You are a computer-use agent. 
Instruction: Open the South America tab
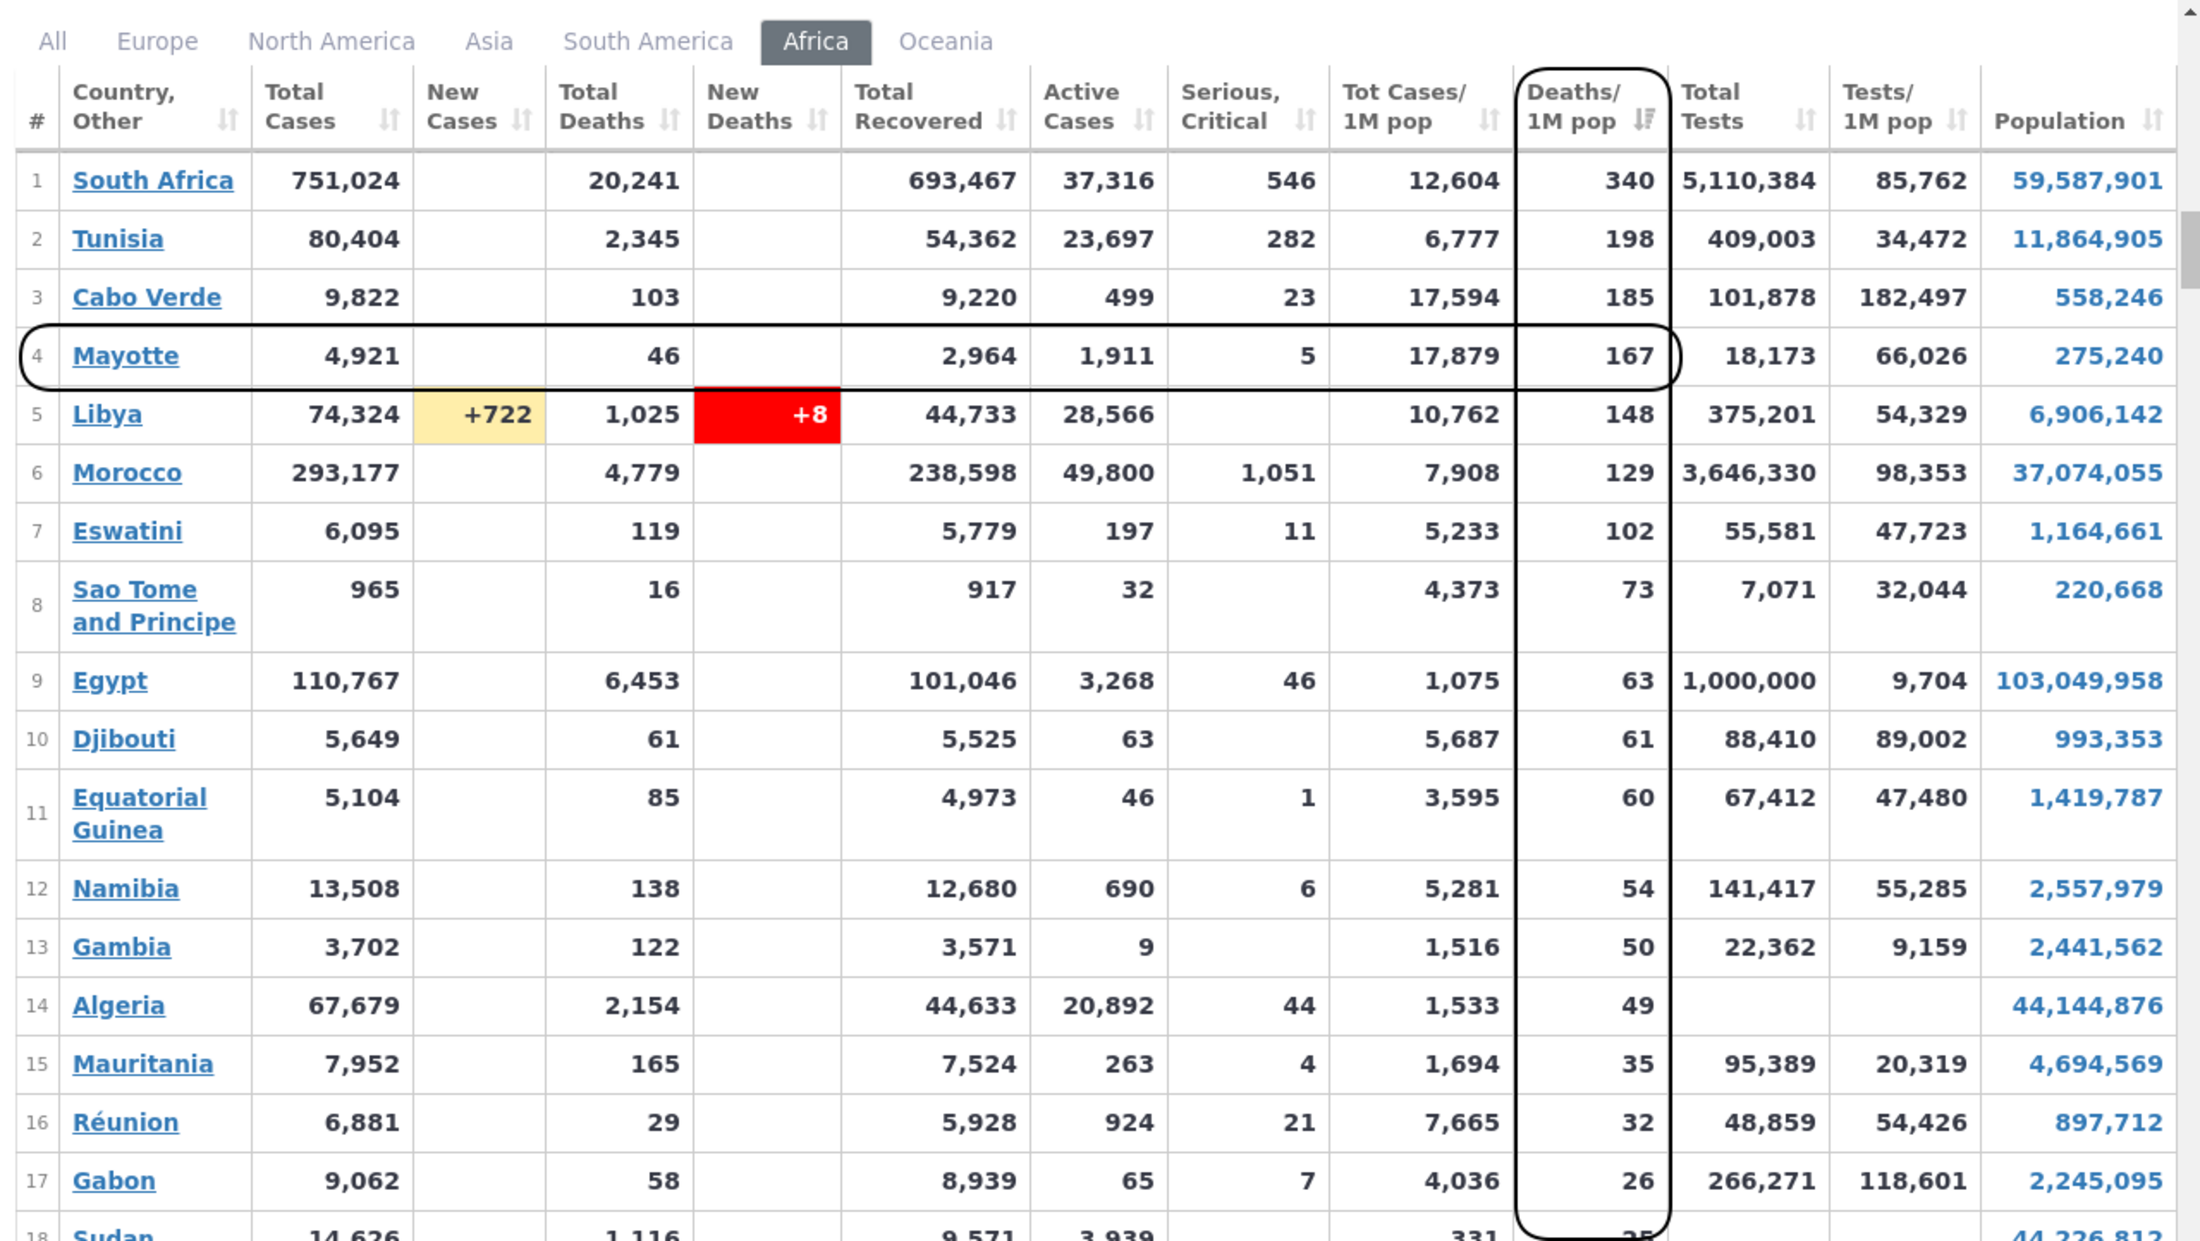pos(647,42)
